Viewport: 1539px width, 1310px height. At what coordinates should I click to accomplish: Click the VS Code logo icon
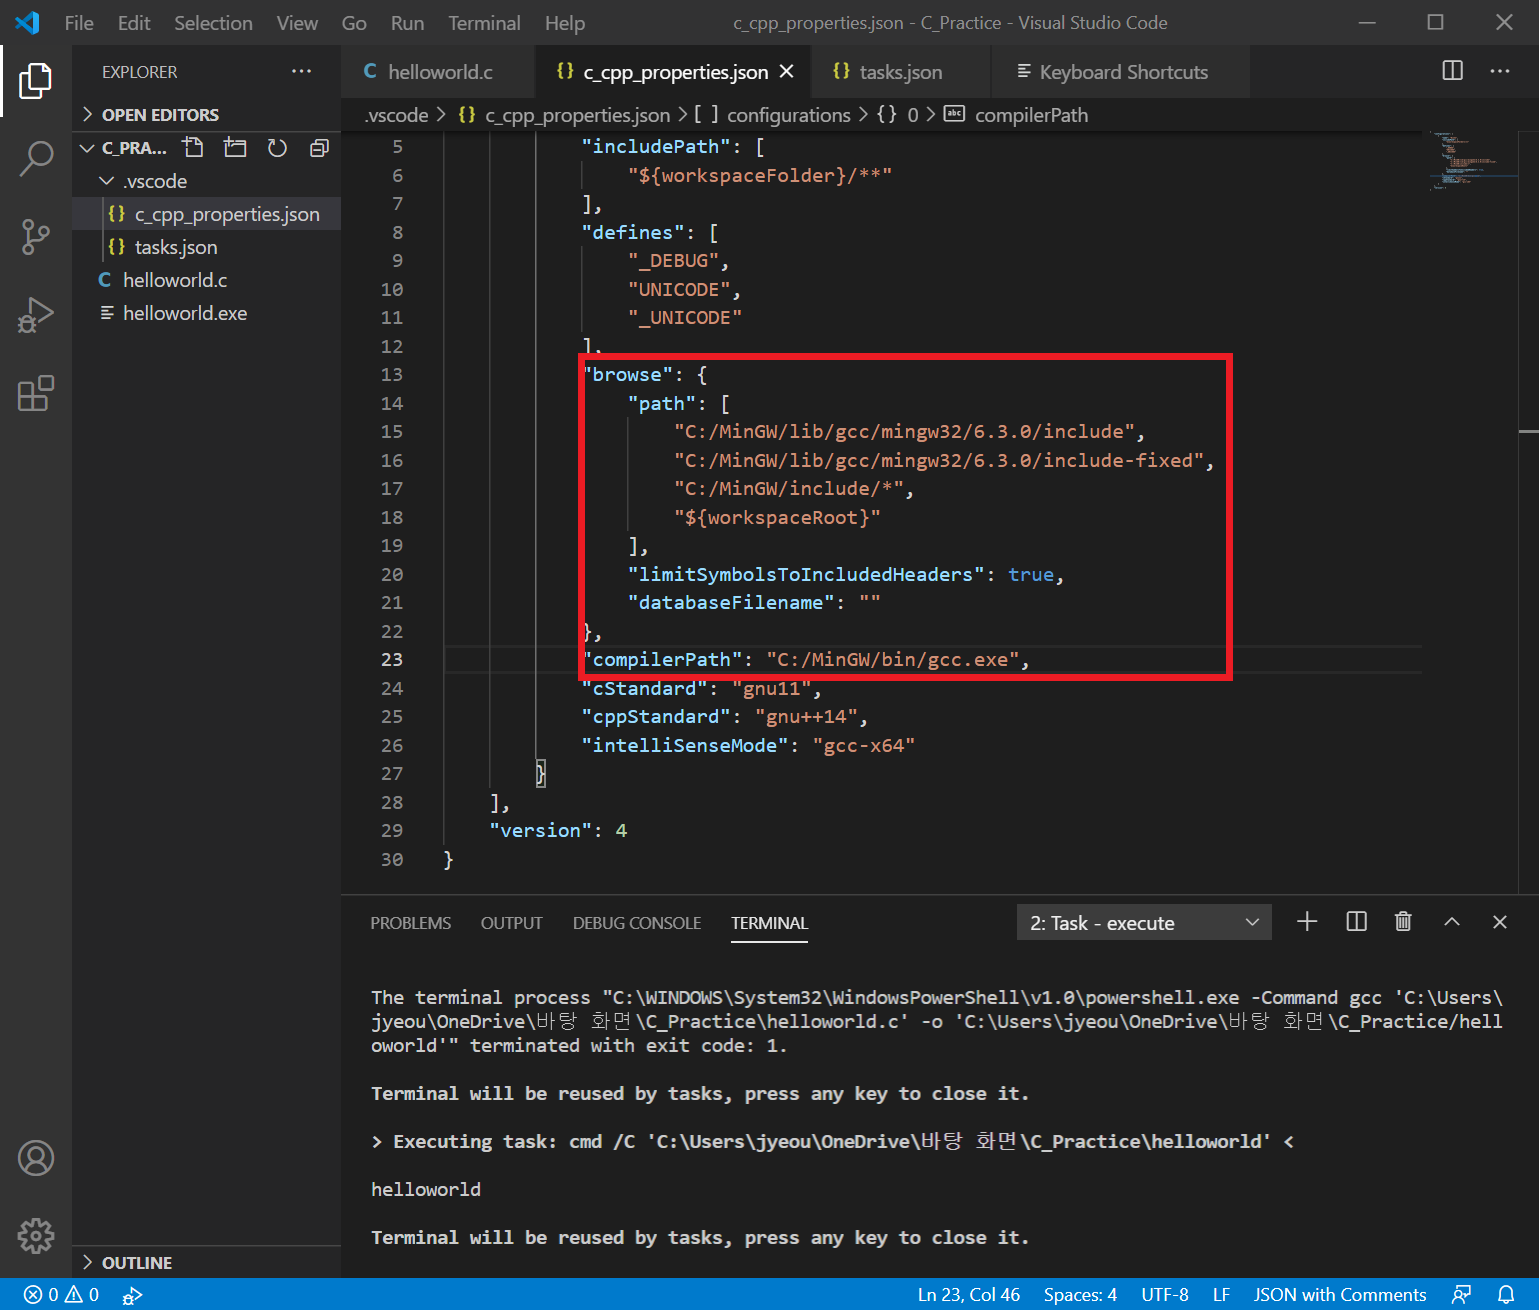27,22
